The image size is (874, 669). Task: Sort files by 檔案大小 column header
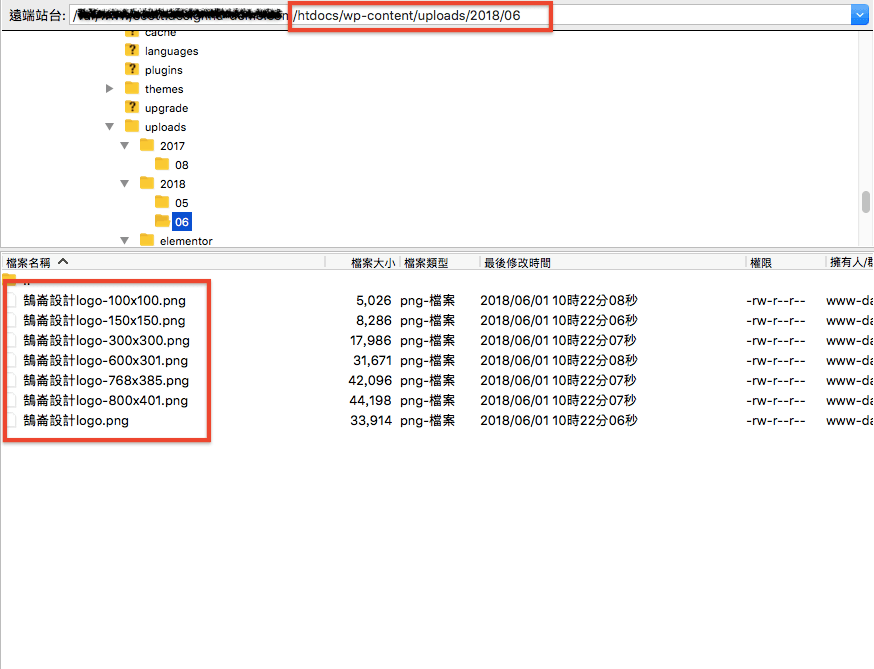374,263
